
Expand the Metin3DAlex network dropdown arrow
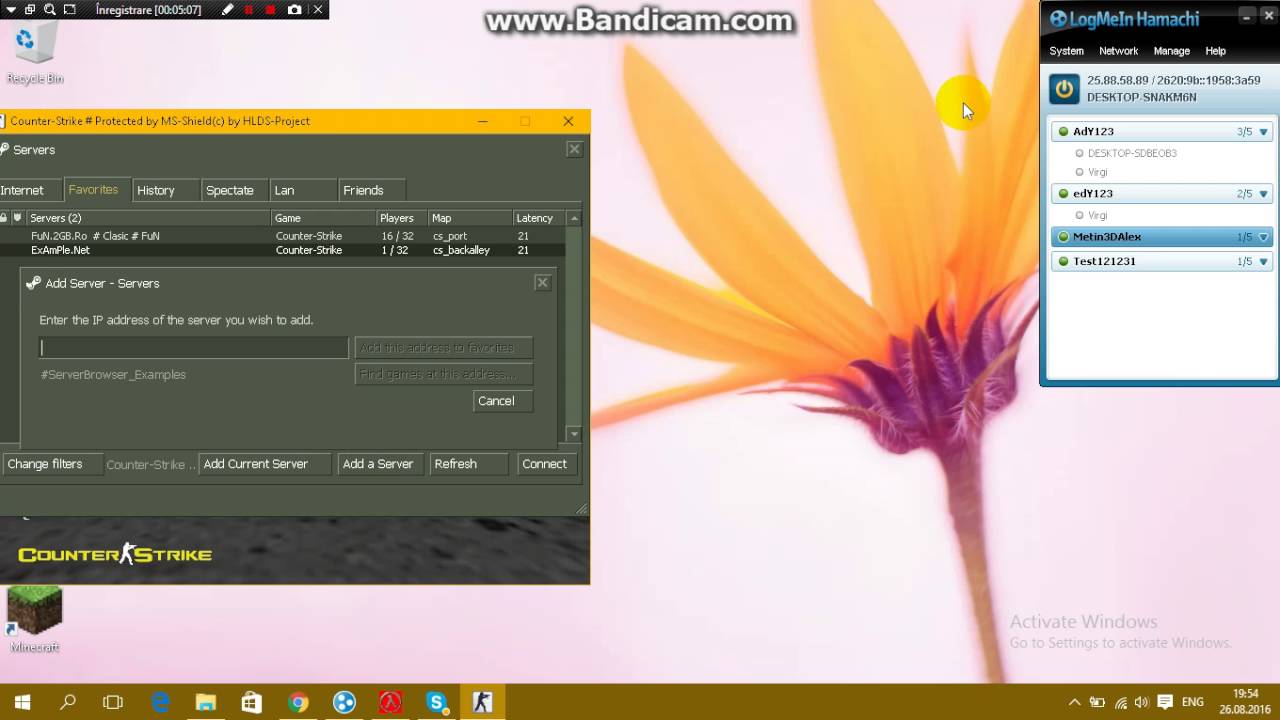[x=1263, y=237]
